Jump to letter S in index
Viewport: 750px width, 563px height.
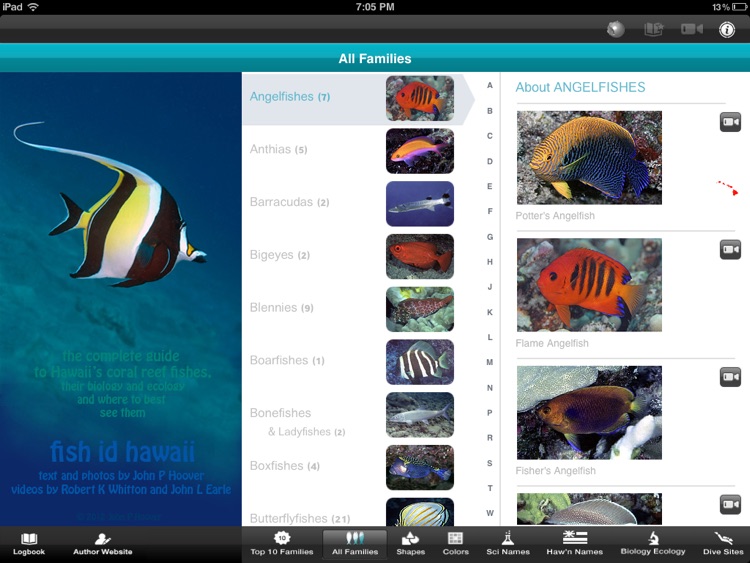490,463
